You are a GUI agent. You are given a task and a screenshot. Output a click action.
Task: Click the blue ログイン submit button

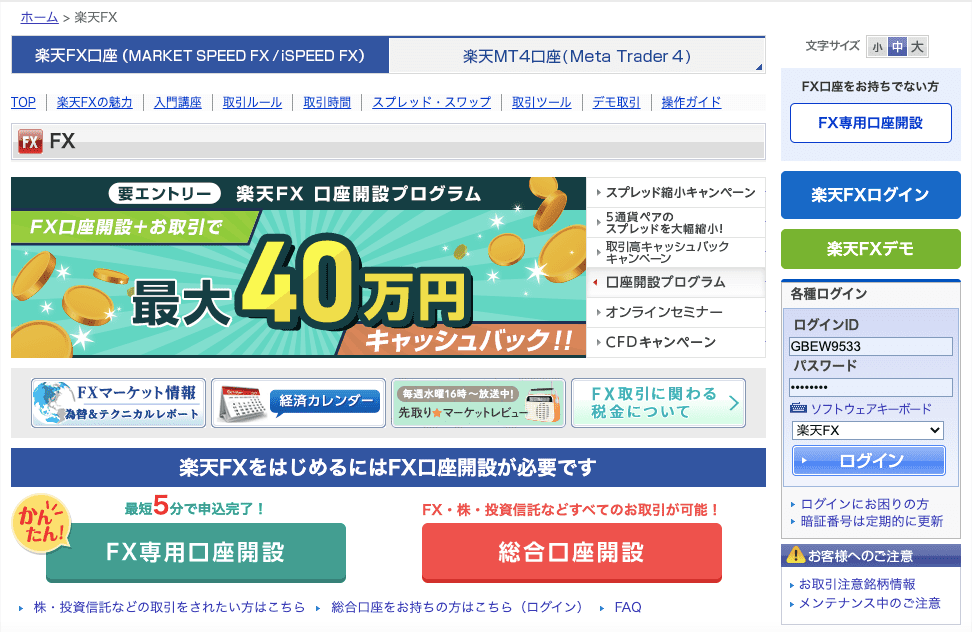click(x=868, y=460)
